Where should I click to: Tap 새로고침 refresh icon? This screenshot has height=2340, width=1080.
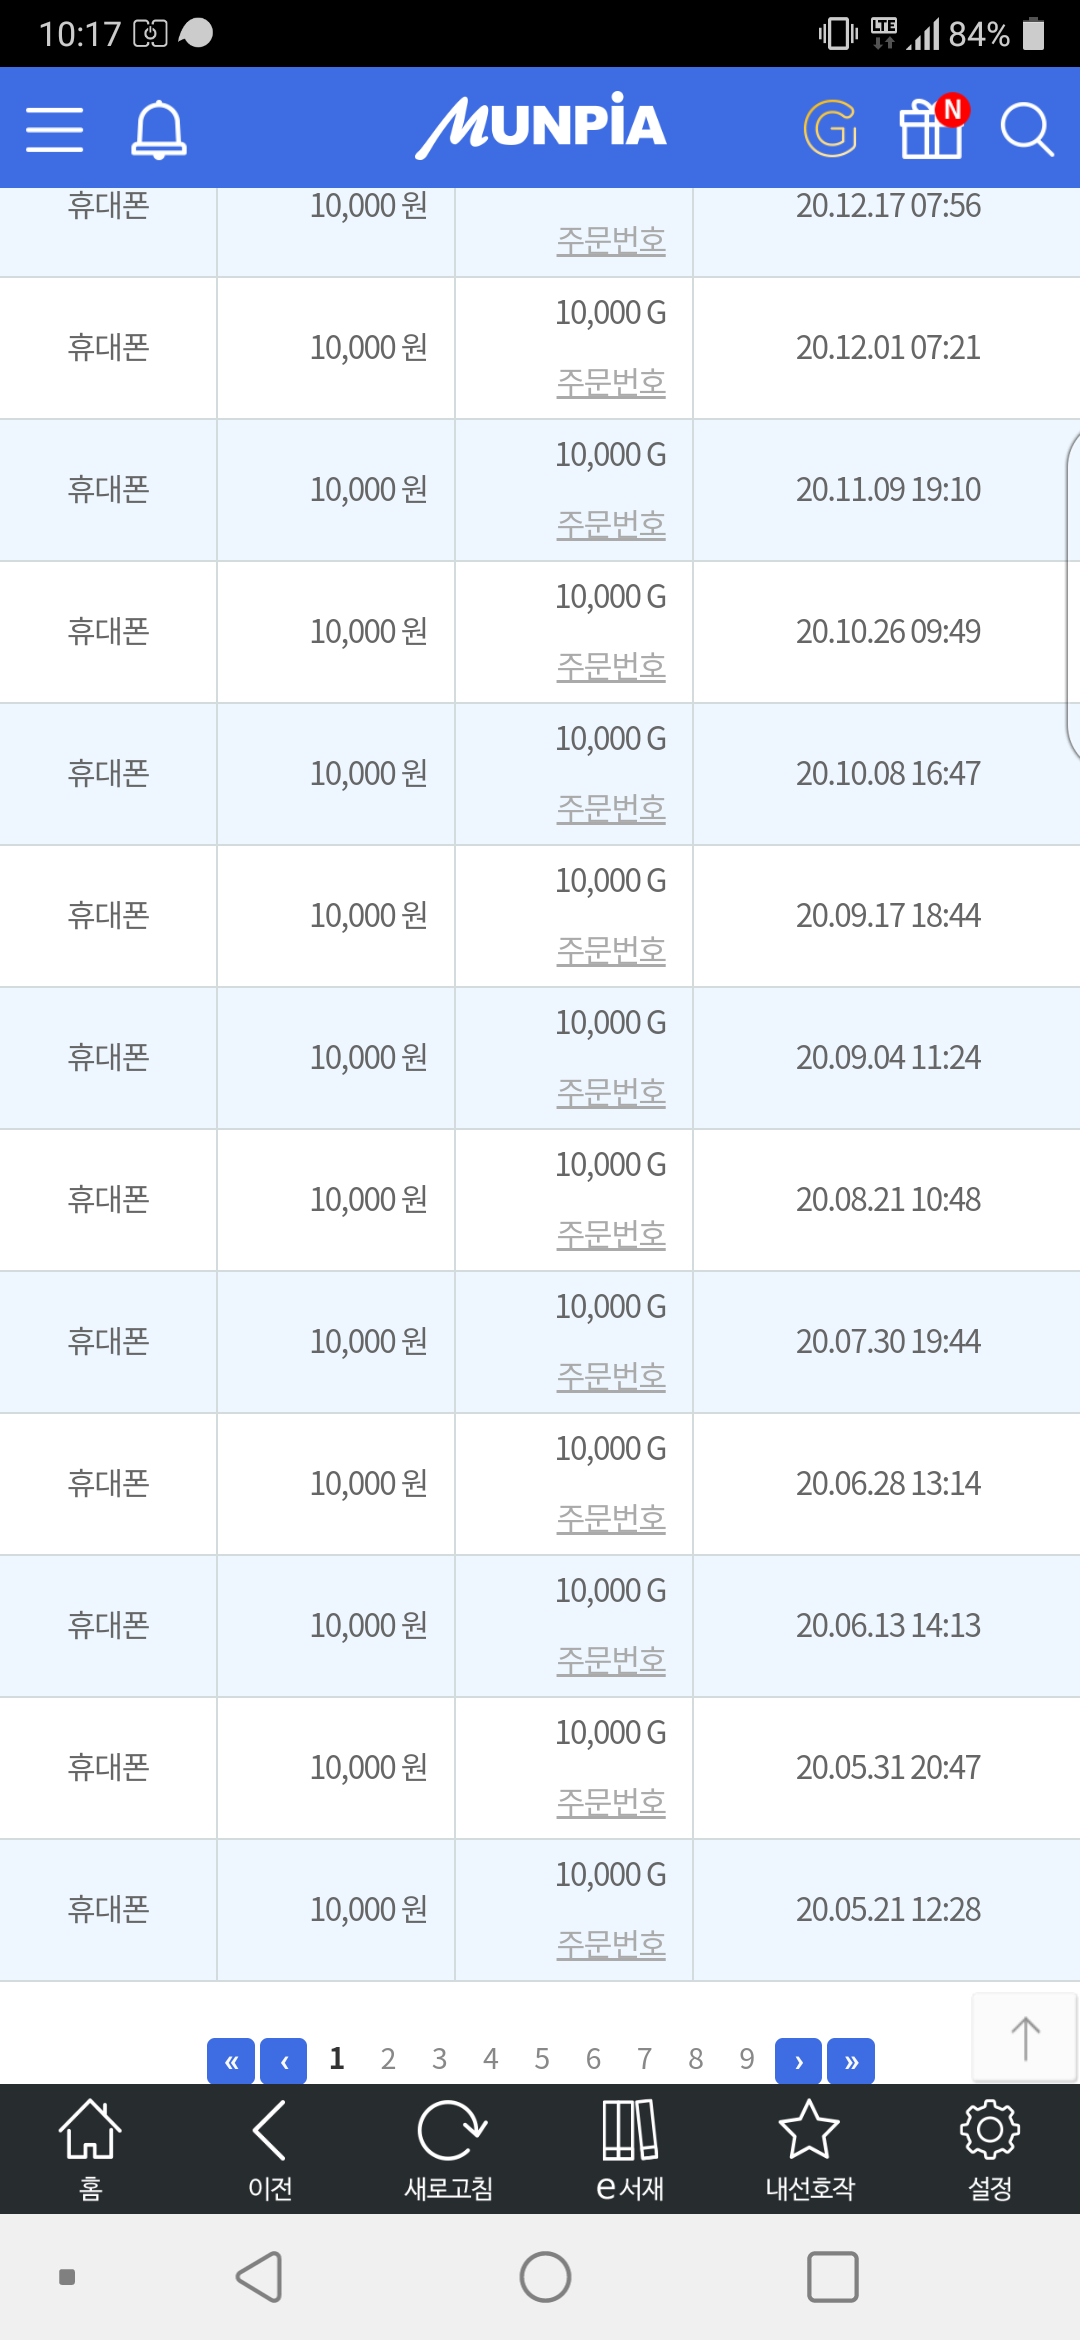[x=449, y=2148]
